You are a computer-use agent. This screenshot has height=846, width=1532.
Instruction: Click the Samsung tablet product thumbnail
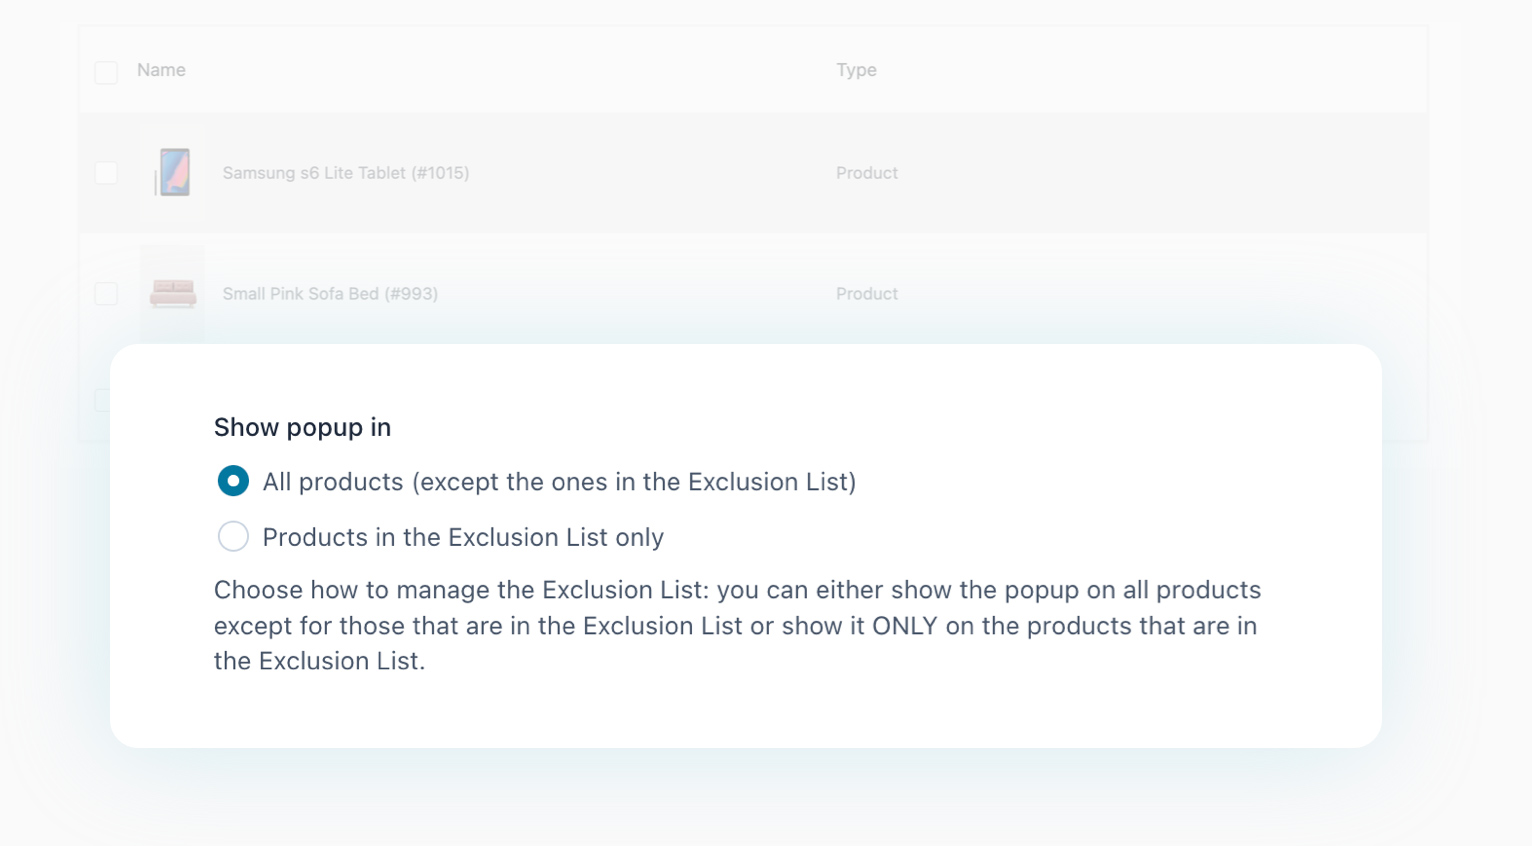point(173,172)
